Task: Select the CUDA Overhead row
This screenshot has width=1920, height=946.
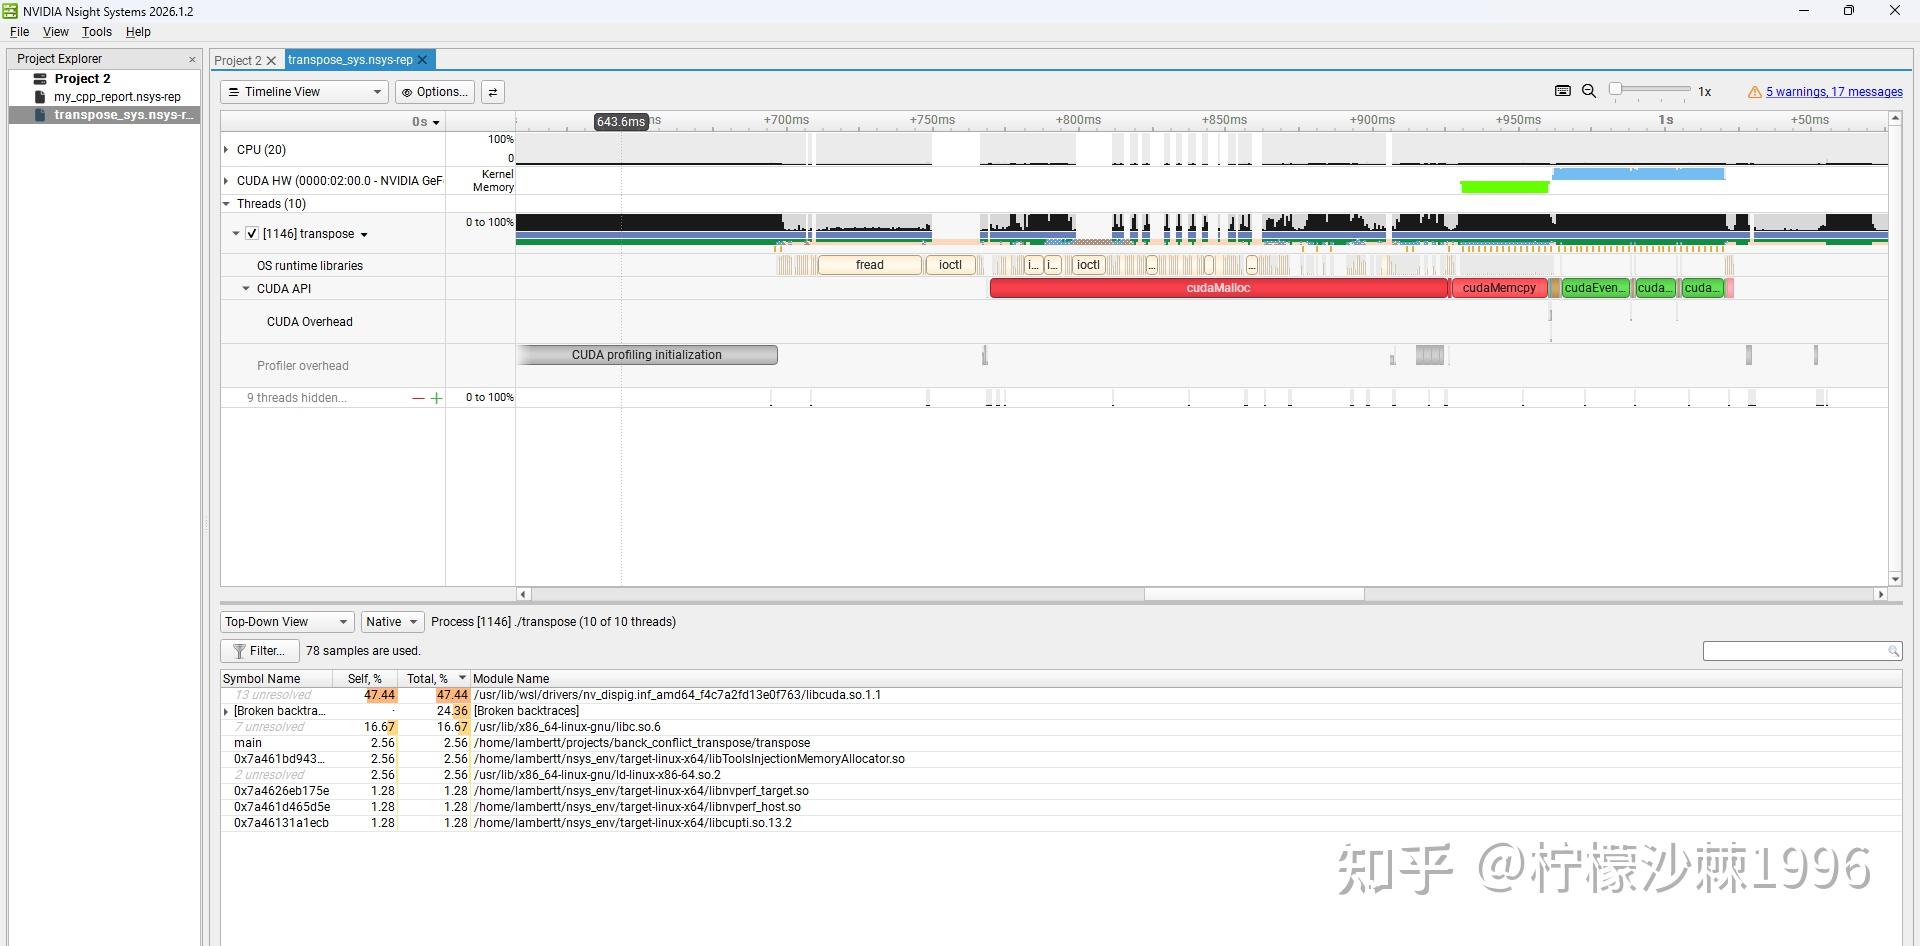Action: tap(310, 322)
